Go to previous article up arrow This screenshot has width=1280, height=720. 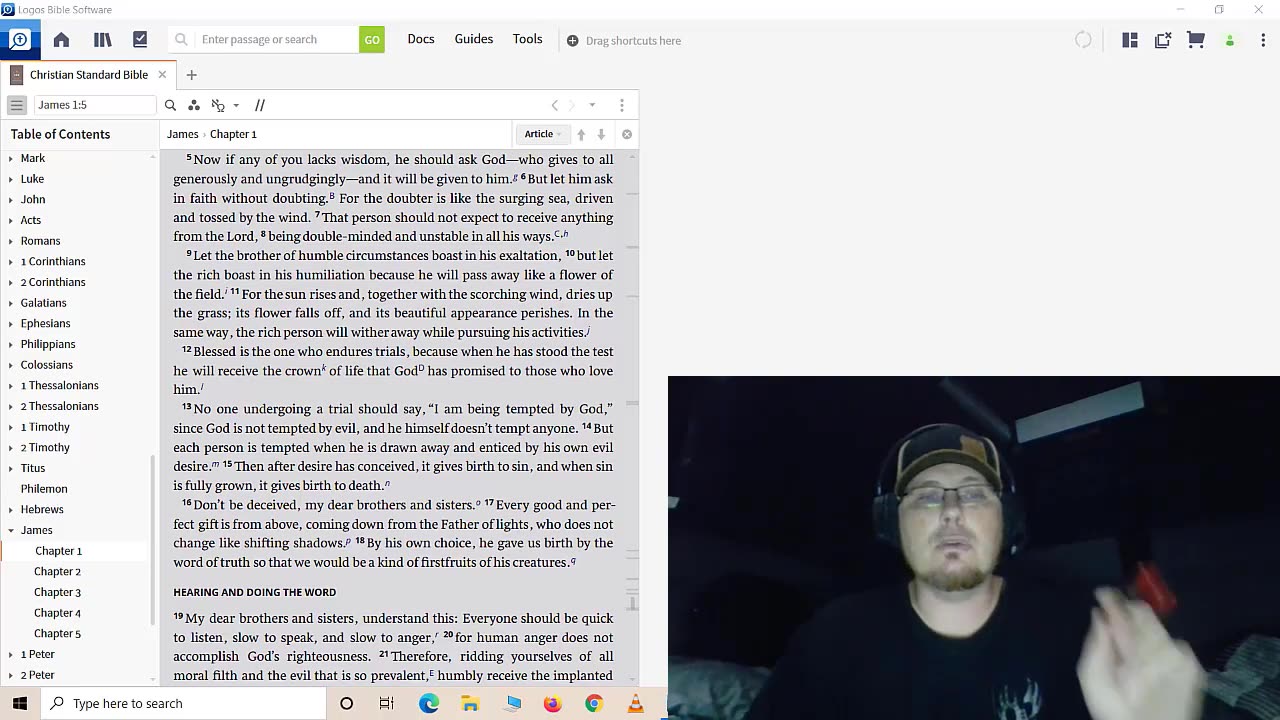pos(581,134)
